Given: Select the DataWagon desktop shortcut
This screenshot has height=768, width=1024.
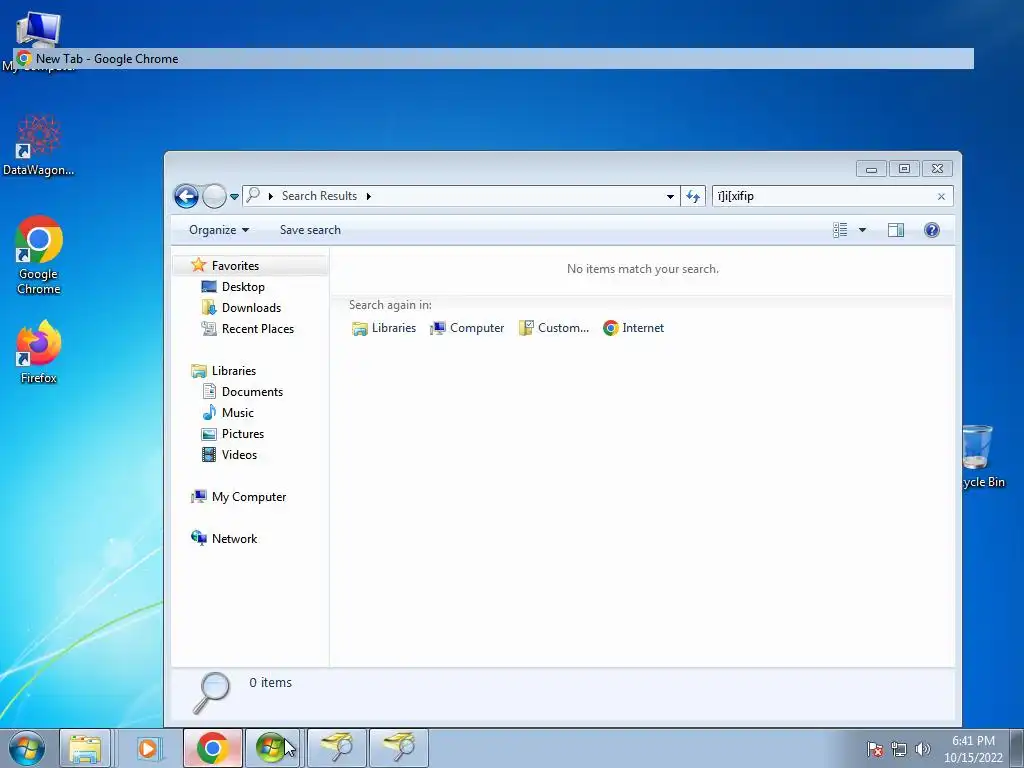Looking at the screenshot, I should pos(39,146).
